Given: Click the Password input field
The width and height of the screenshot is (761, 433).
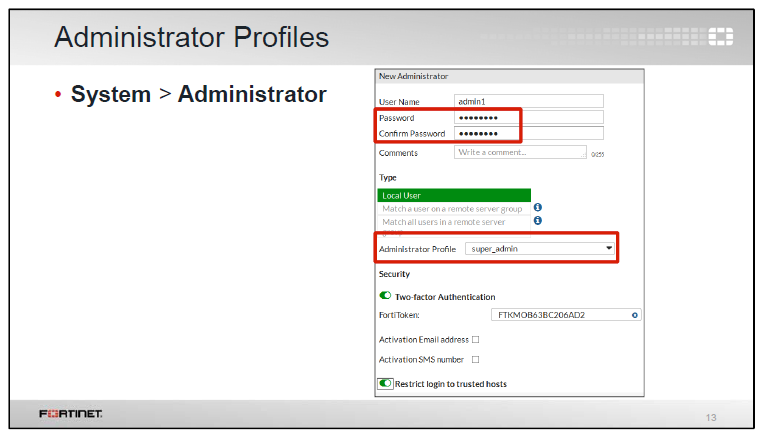Looking at the screenshot, I should click(x=528, y=117).
